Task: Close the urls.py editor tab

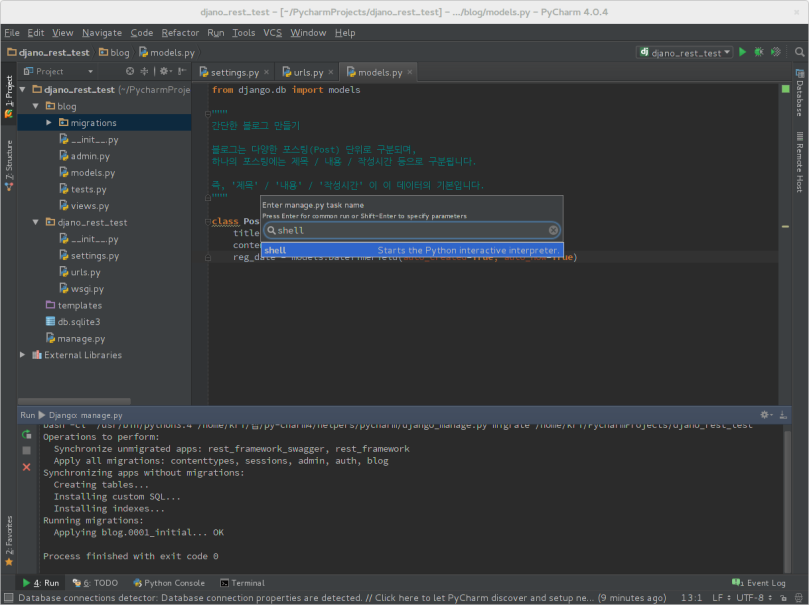Action: pyautogui.click(x=331, y=72)
